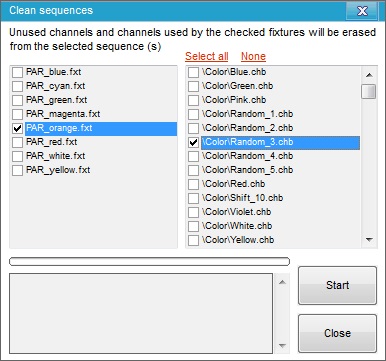Select \Color\Shift_10.chb in sequence list
This screenshot has height=361, width=386.
tap(242, 198)
